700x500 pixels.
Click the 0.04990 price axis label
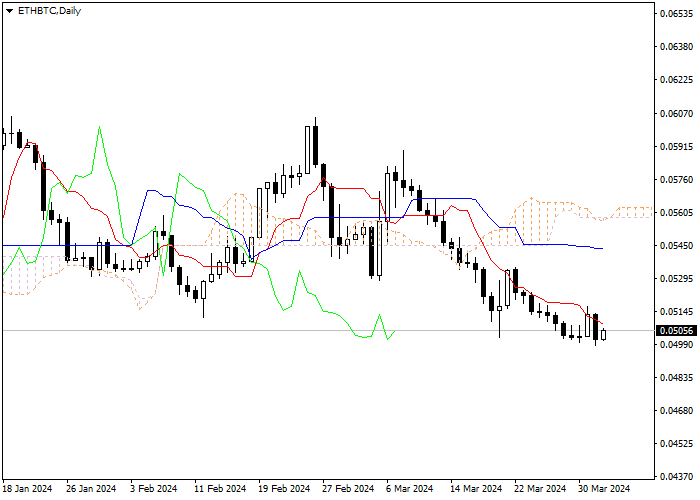(x=676, y=345)
